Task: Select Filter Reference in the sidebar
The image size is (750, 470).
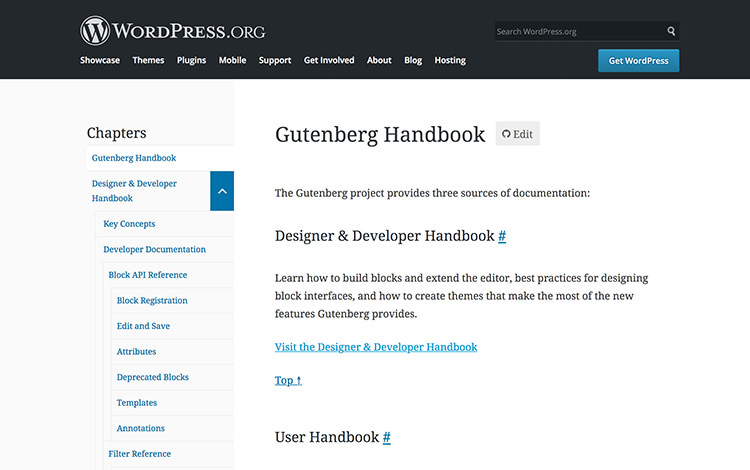Action: 139,454
